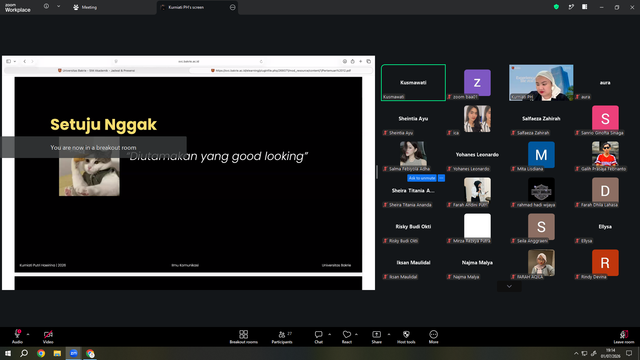
Task: Click zoom baa01 Z avatar
Action: click(477, 82)
